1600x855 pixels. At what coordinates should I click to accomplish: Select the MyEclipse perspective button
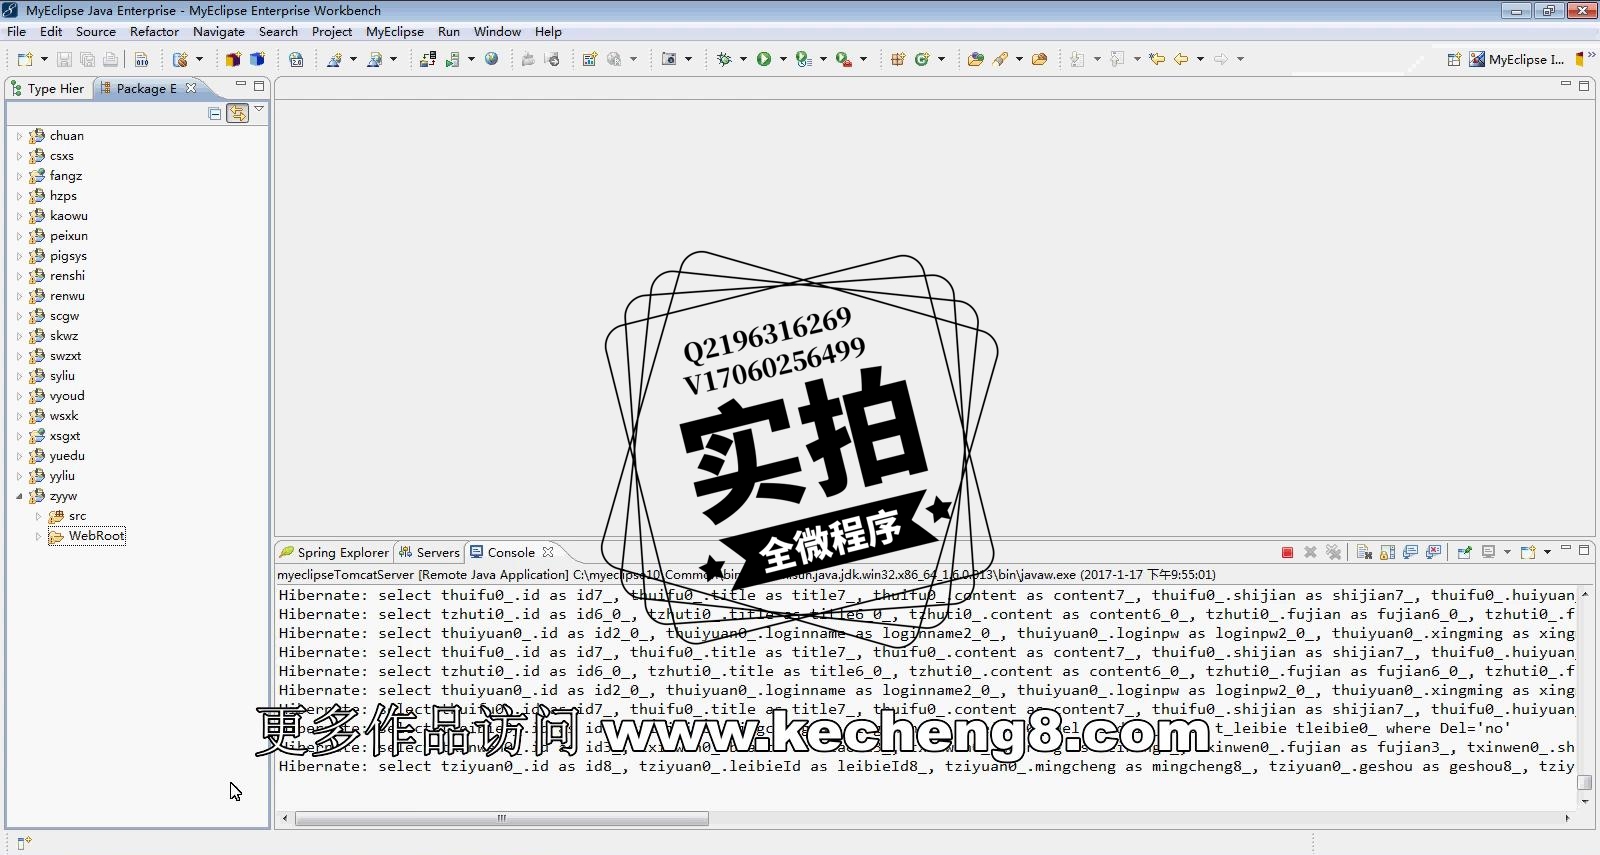tap(1516, 59)
